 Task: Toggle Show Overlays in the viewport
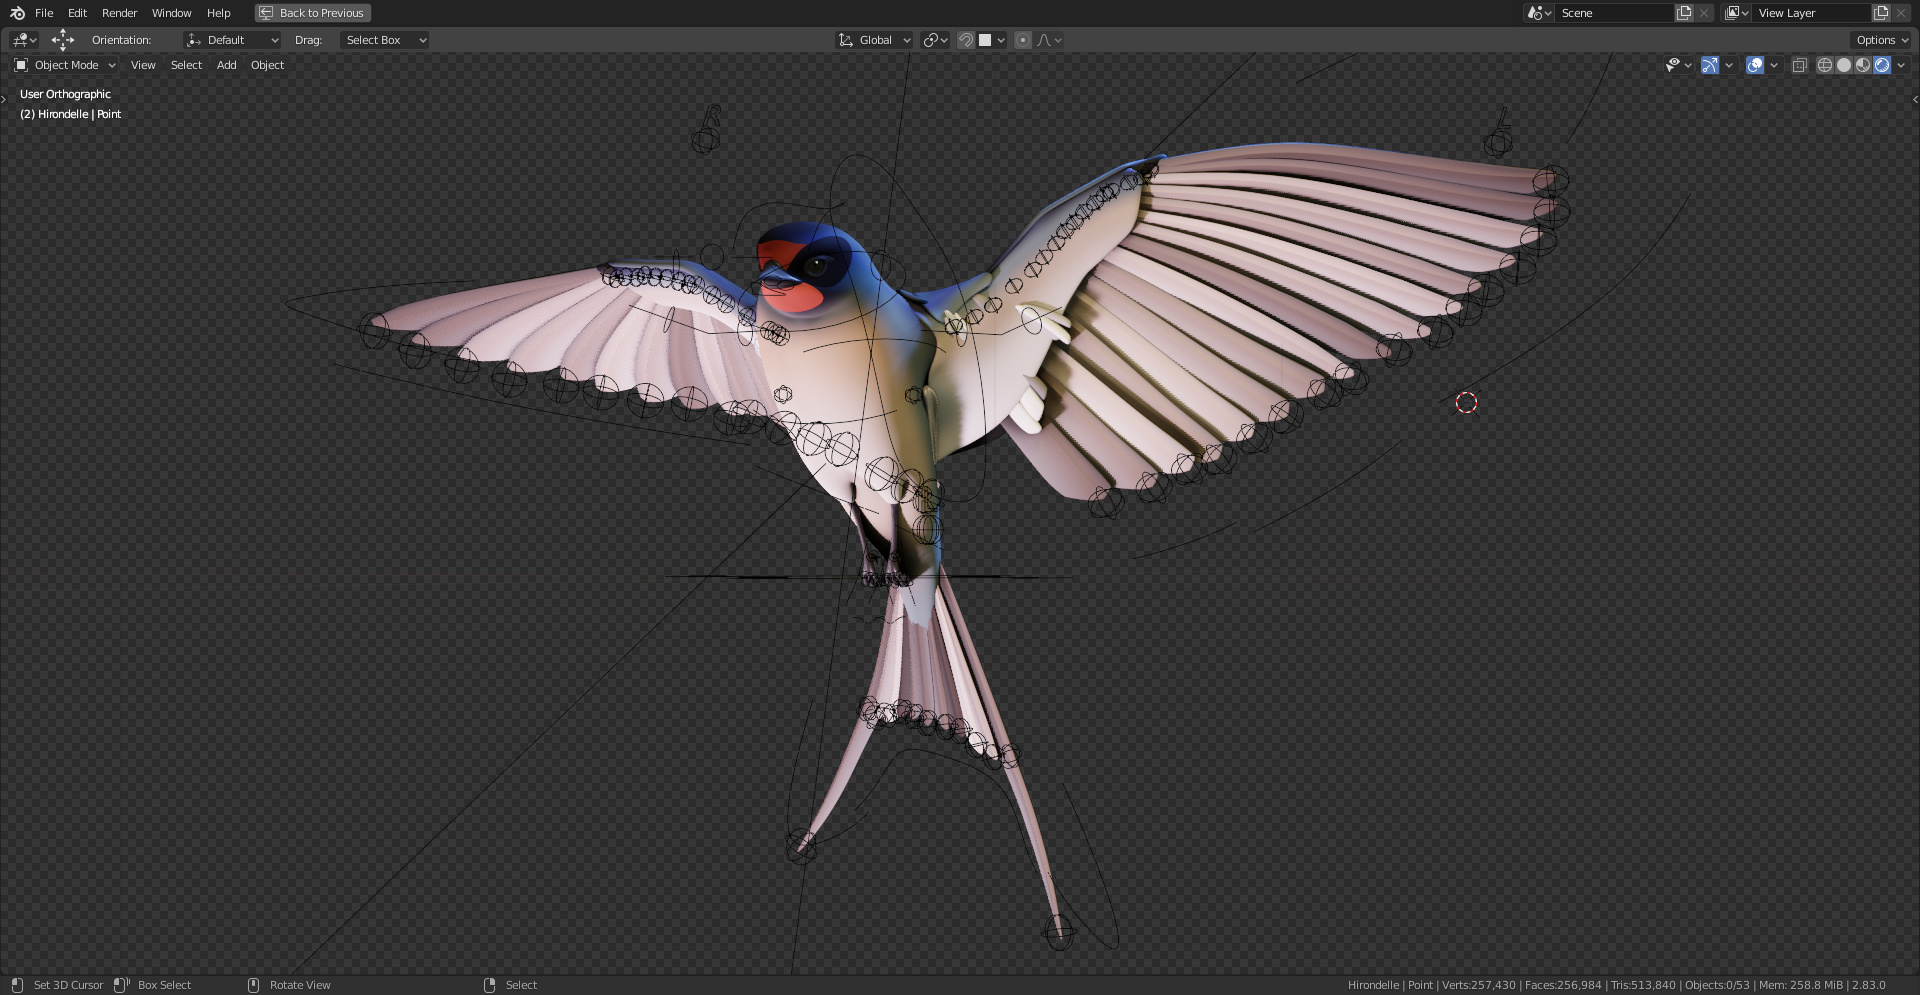(x=1755, y=65)
